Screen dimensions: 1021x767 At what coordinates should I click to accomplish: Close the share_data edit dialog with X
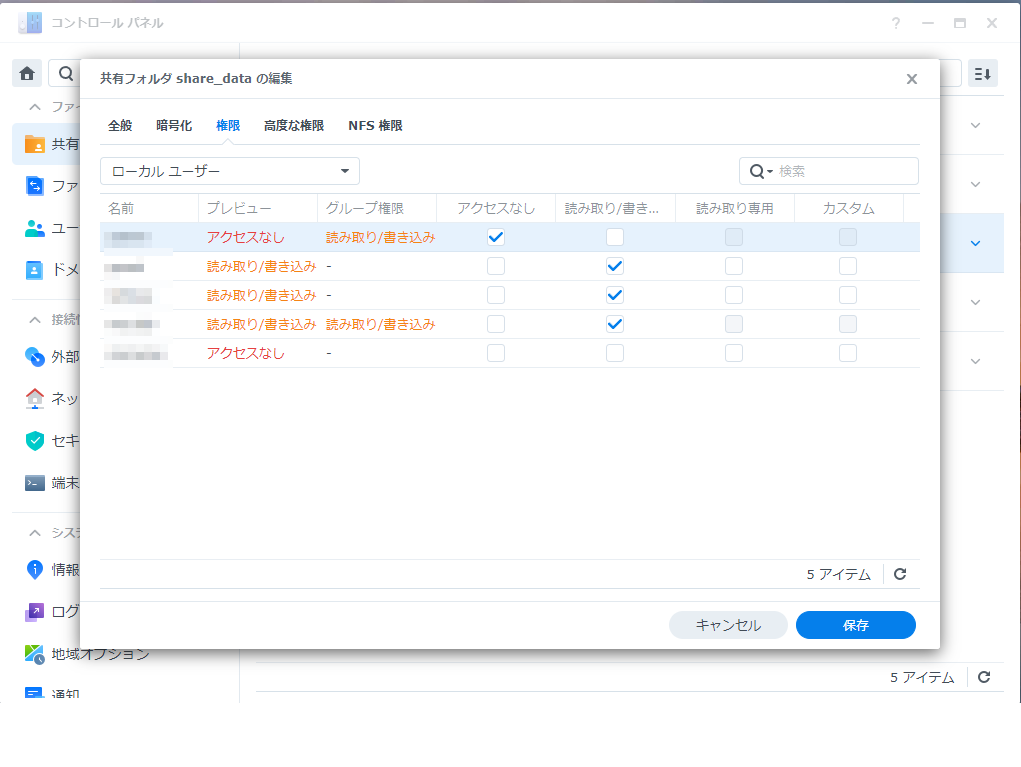coord(912,79)
